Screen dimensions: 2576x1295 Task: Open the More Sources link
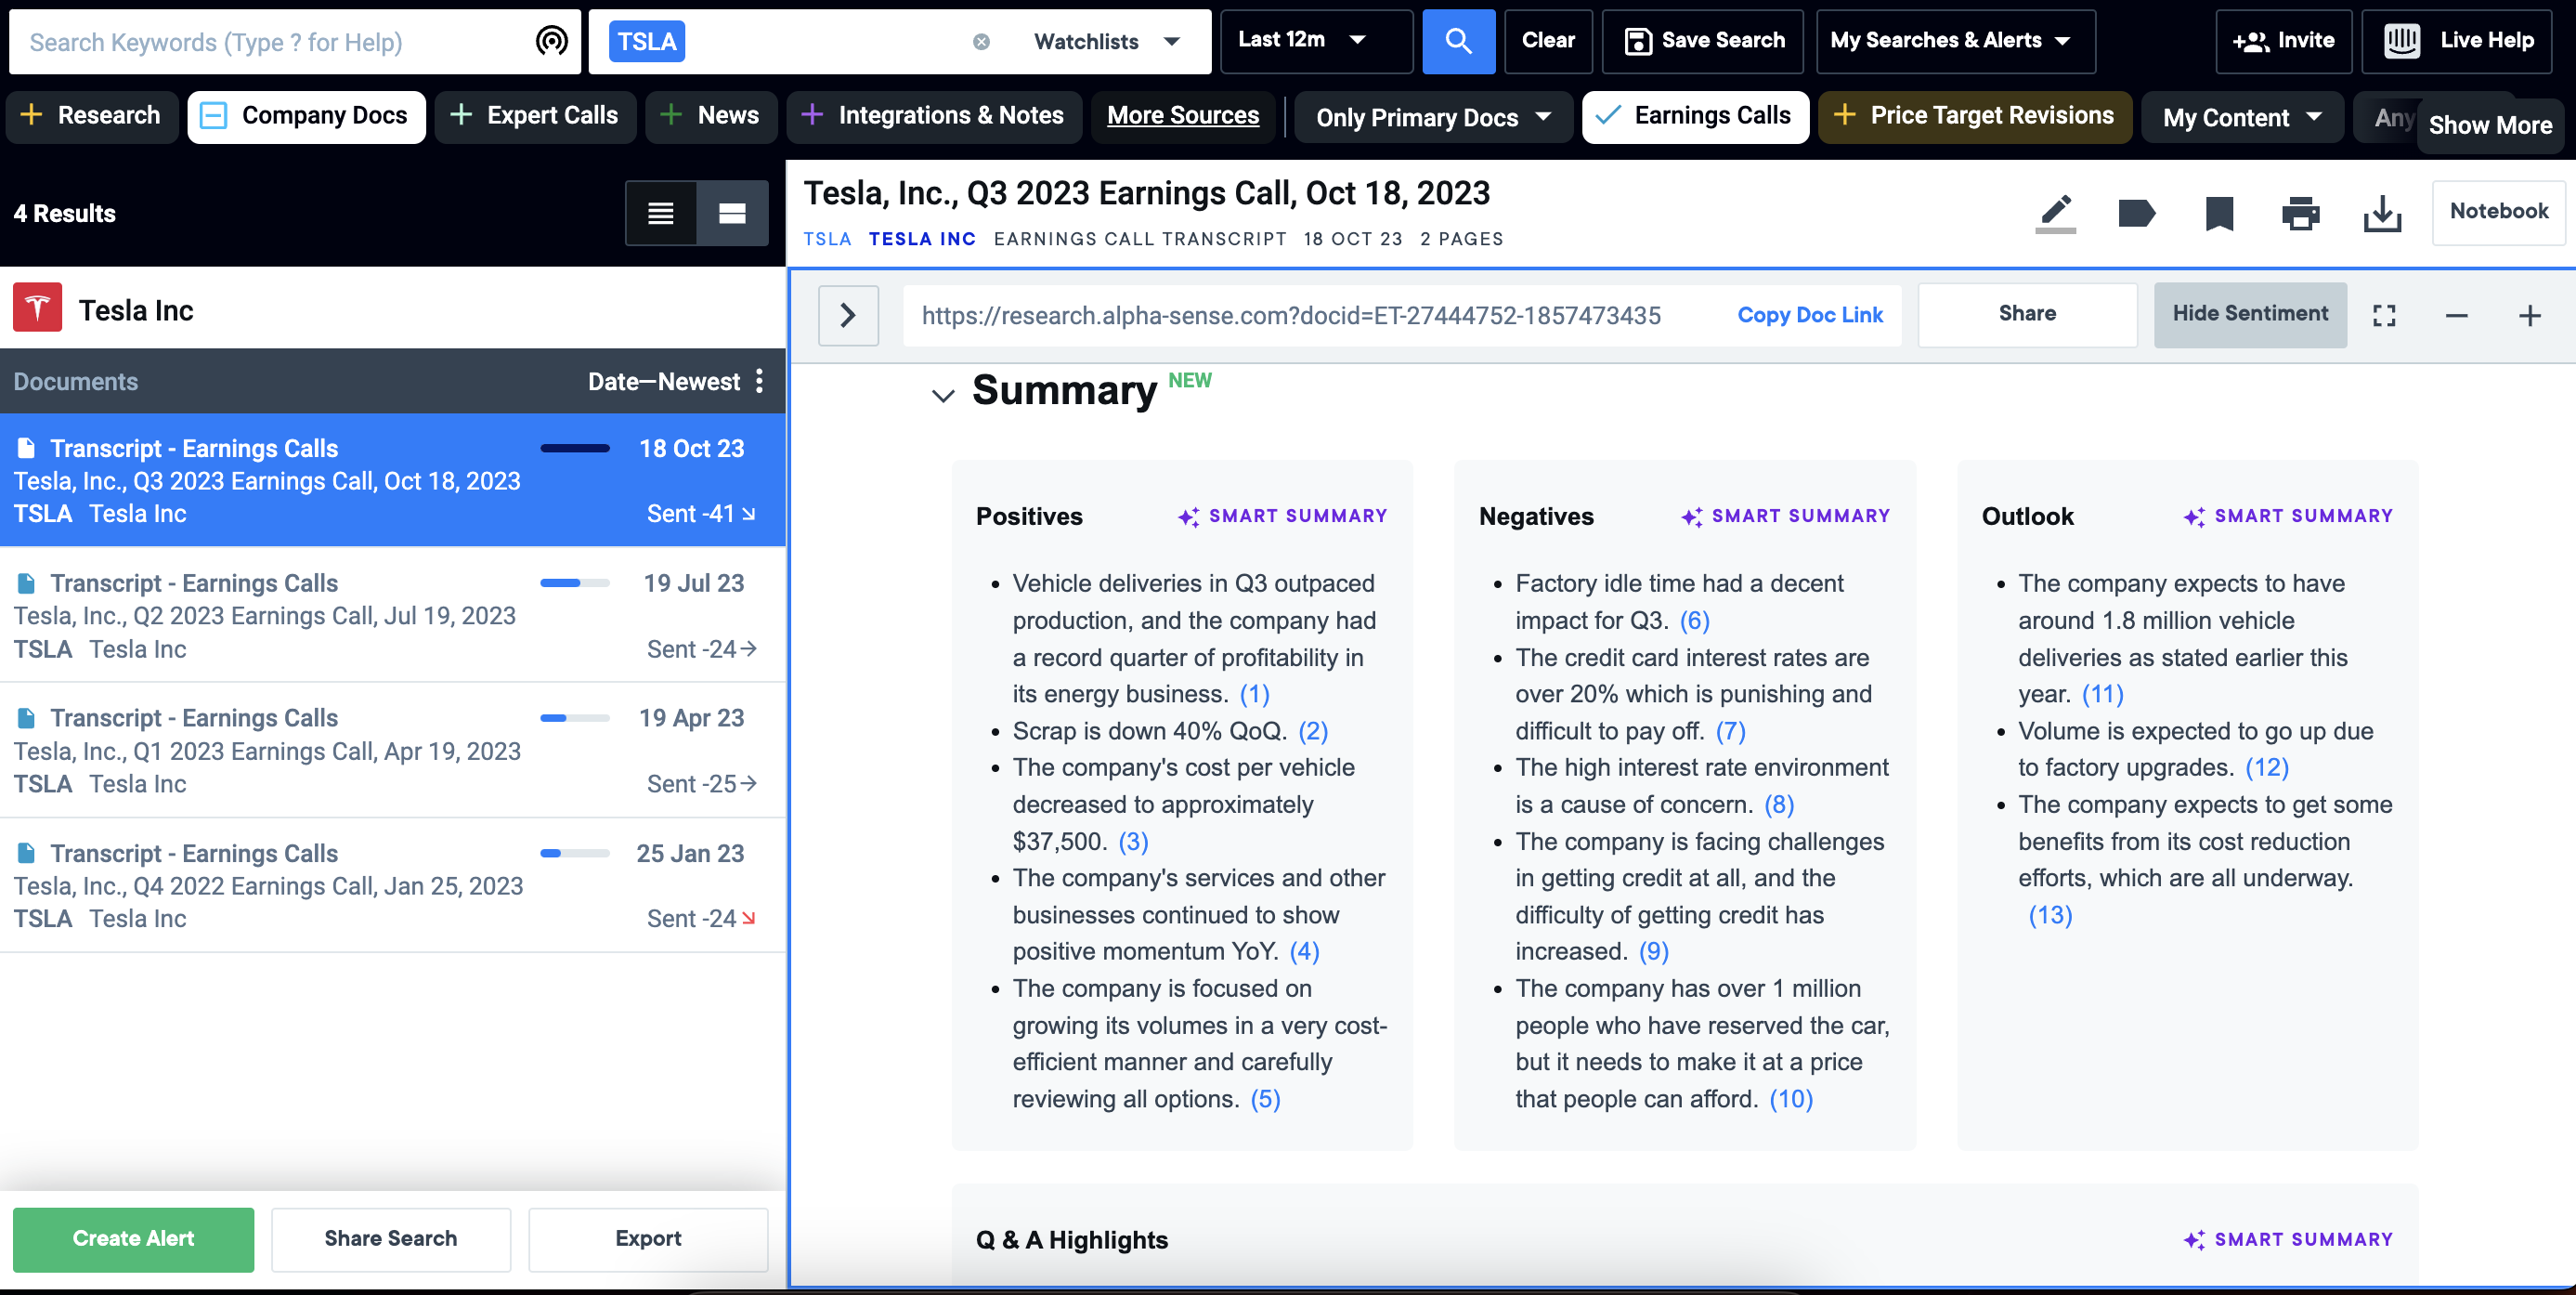1183,116
